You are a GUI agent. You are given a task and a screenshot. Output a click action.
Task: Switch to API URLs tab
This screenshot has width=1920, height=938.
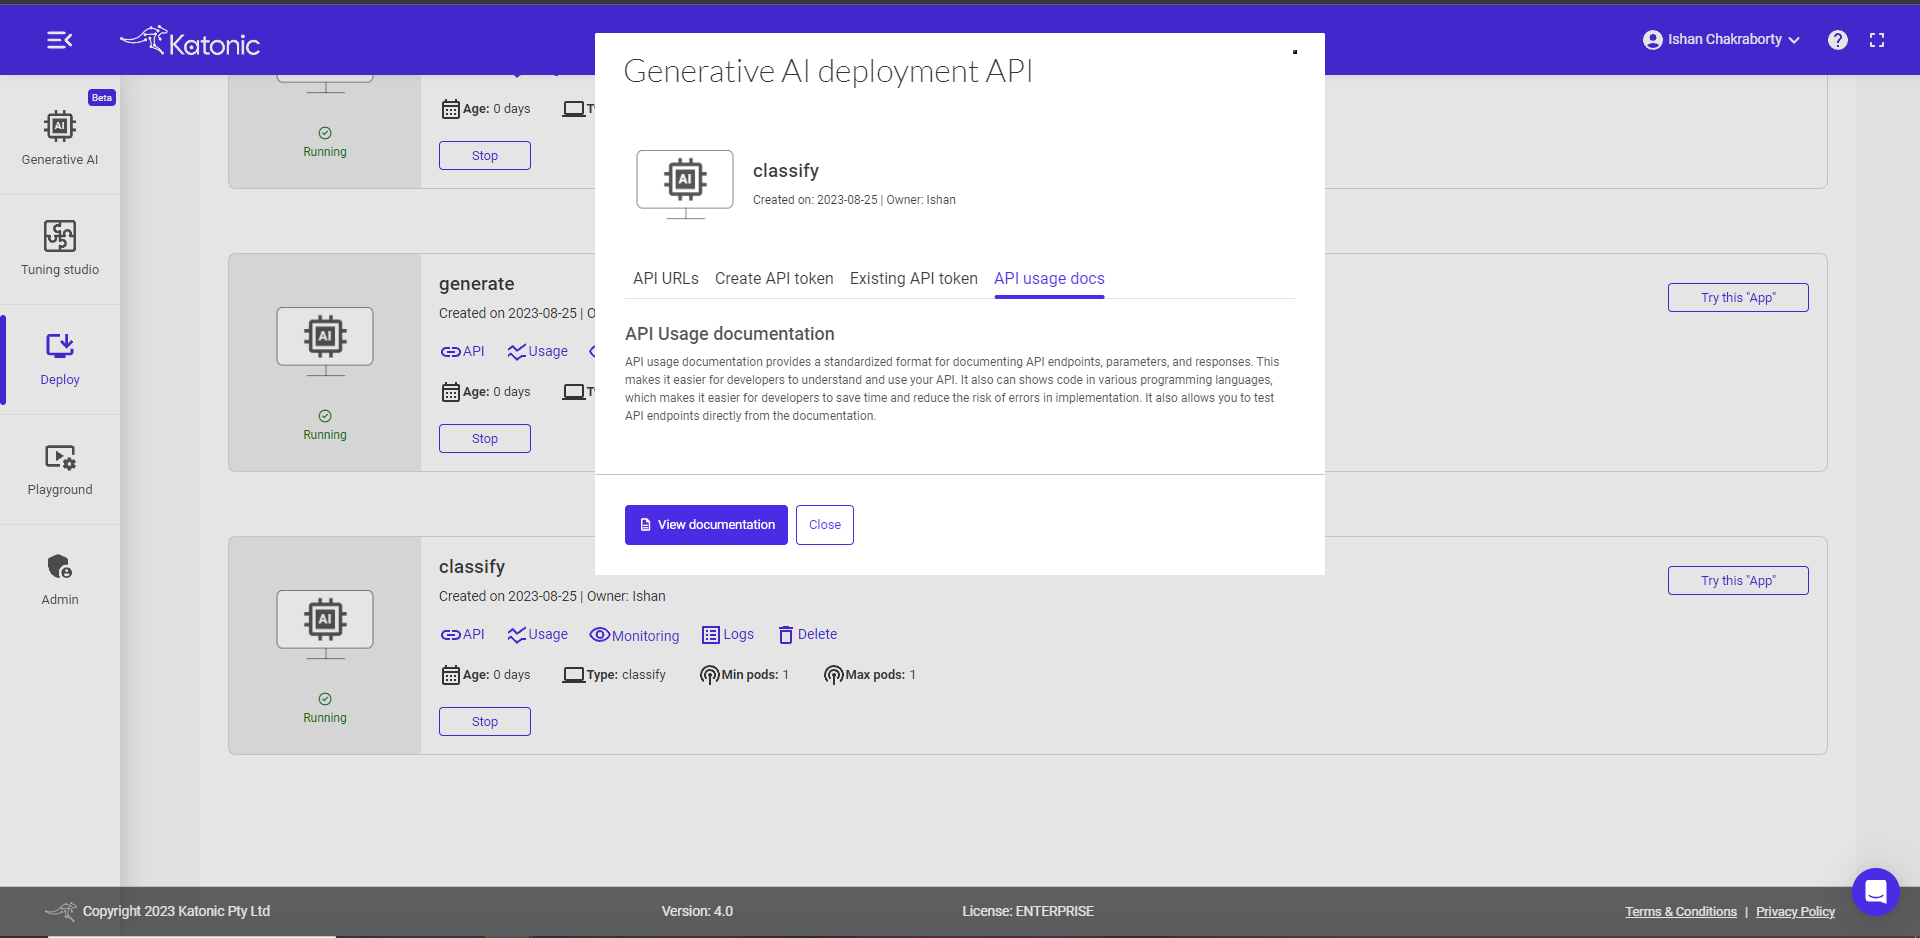coord(666,278)
